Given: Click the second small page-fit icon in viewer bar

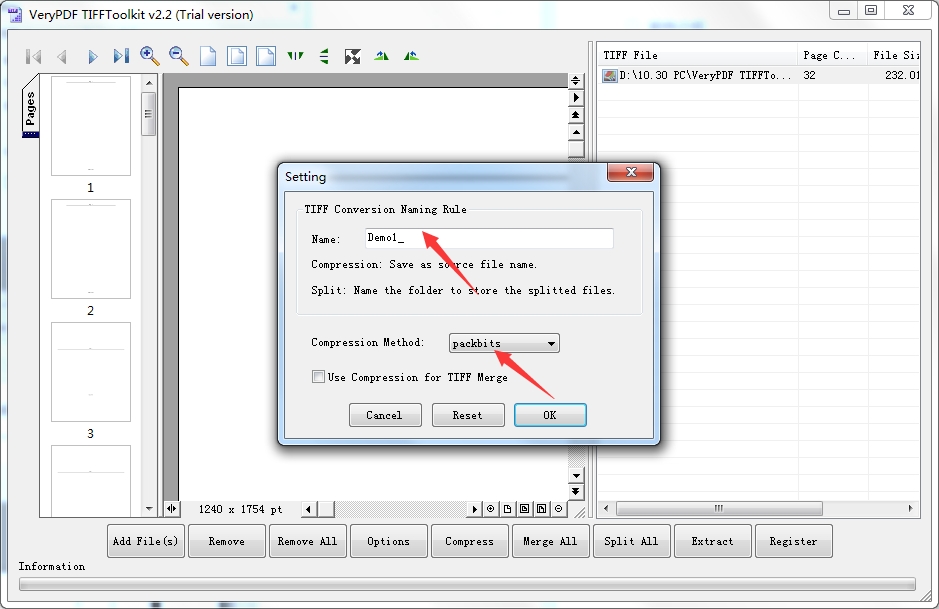Looking at the screenshot, I should pyautogui.click(x=525, y=509).
